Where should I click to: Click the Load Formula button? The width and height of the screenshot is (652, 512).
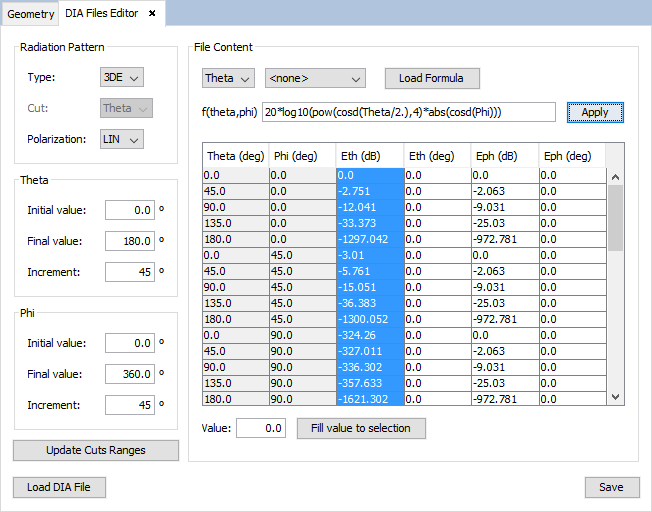[432, 78]
